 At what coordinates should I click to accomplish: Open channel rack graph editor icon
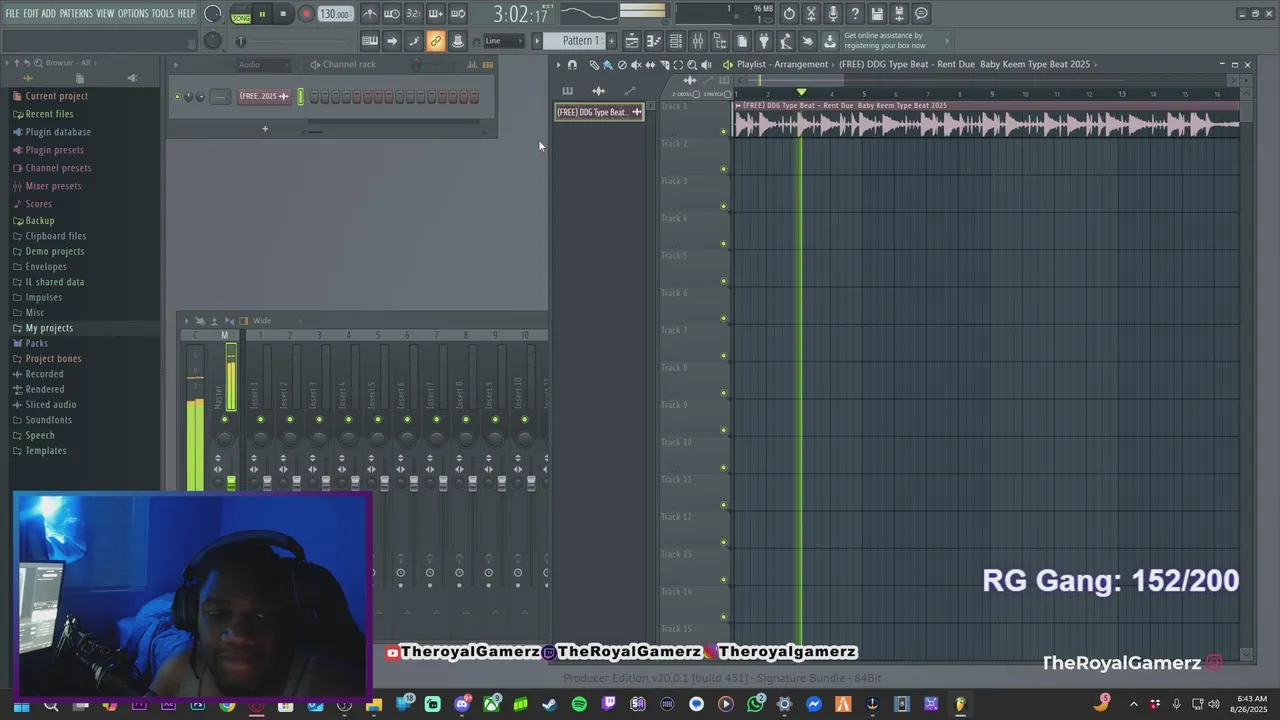click(x=472, y=65)
